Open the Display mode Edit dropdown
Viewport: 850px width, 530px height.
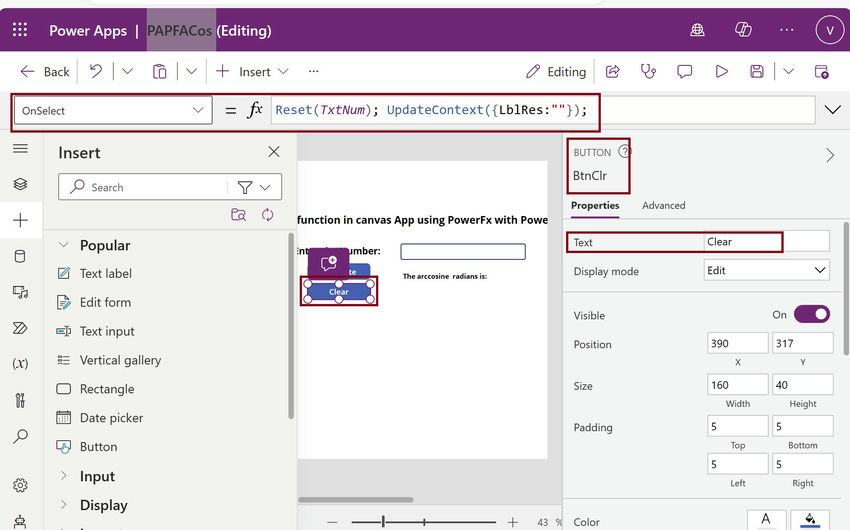pyautogui.click(x=767, y=270)
